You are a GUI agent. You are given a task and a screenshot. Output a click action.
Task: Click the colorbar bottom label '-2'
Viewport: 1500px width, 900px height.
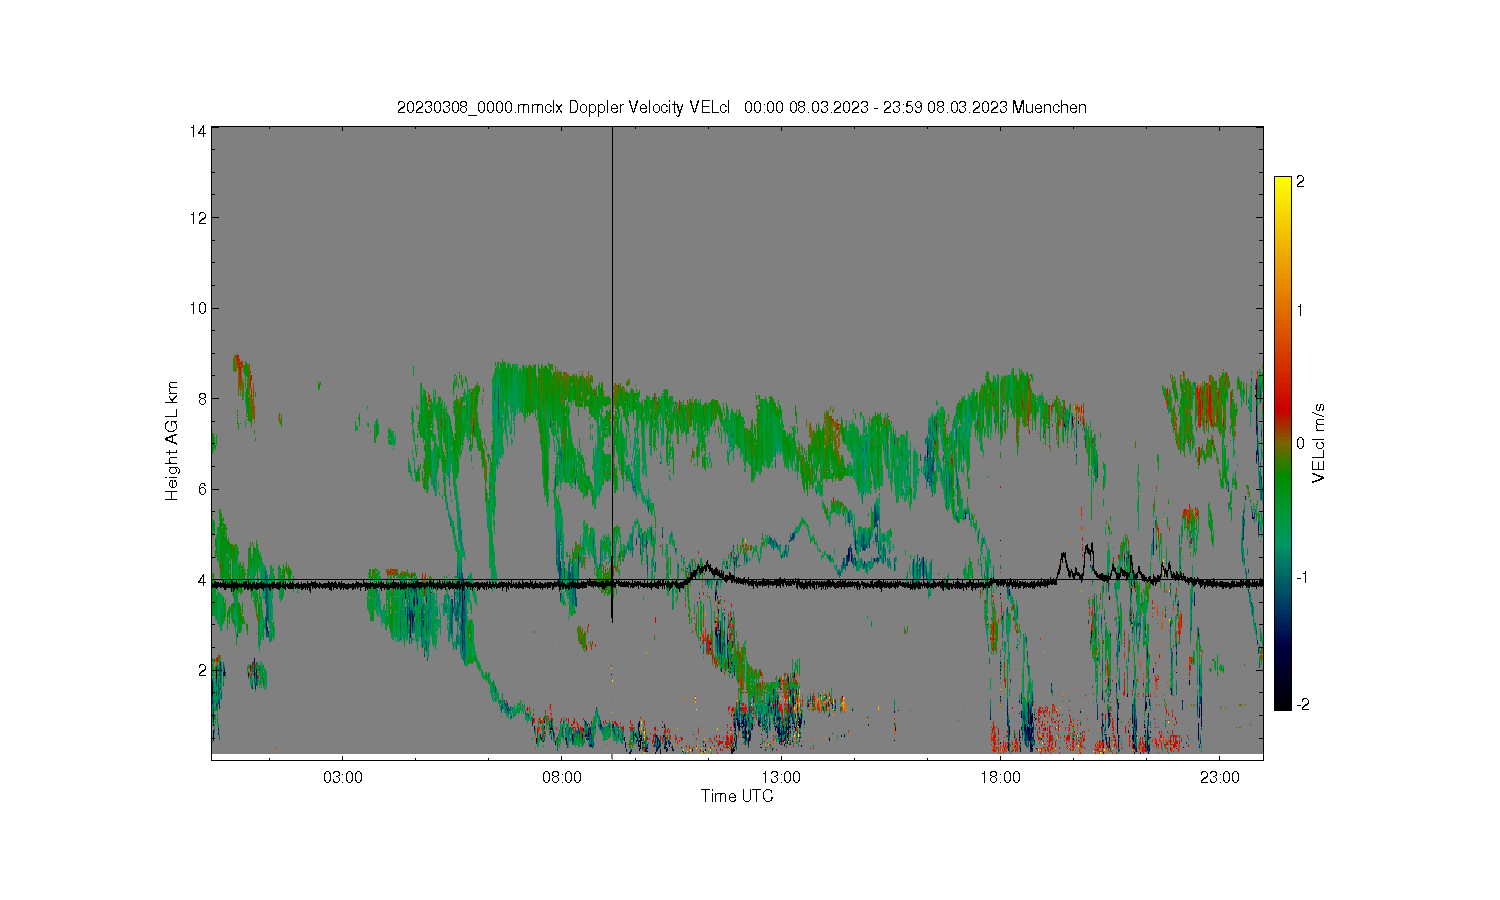click(1302, 705)
